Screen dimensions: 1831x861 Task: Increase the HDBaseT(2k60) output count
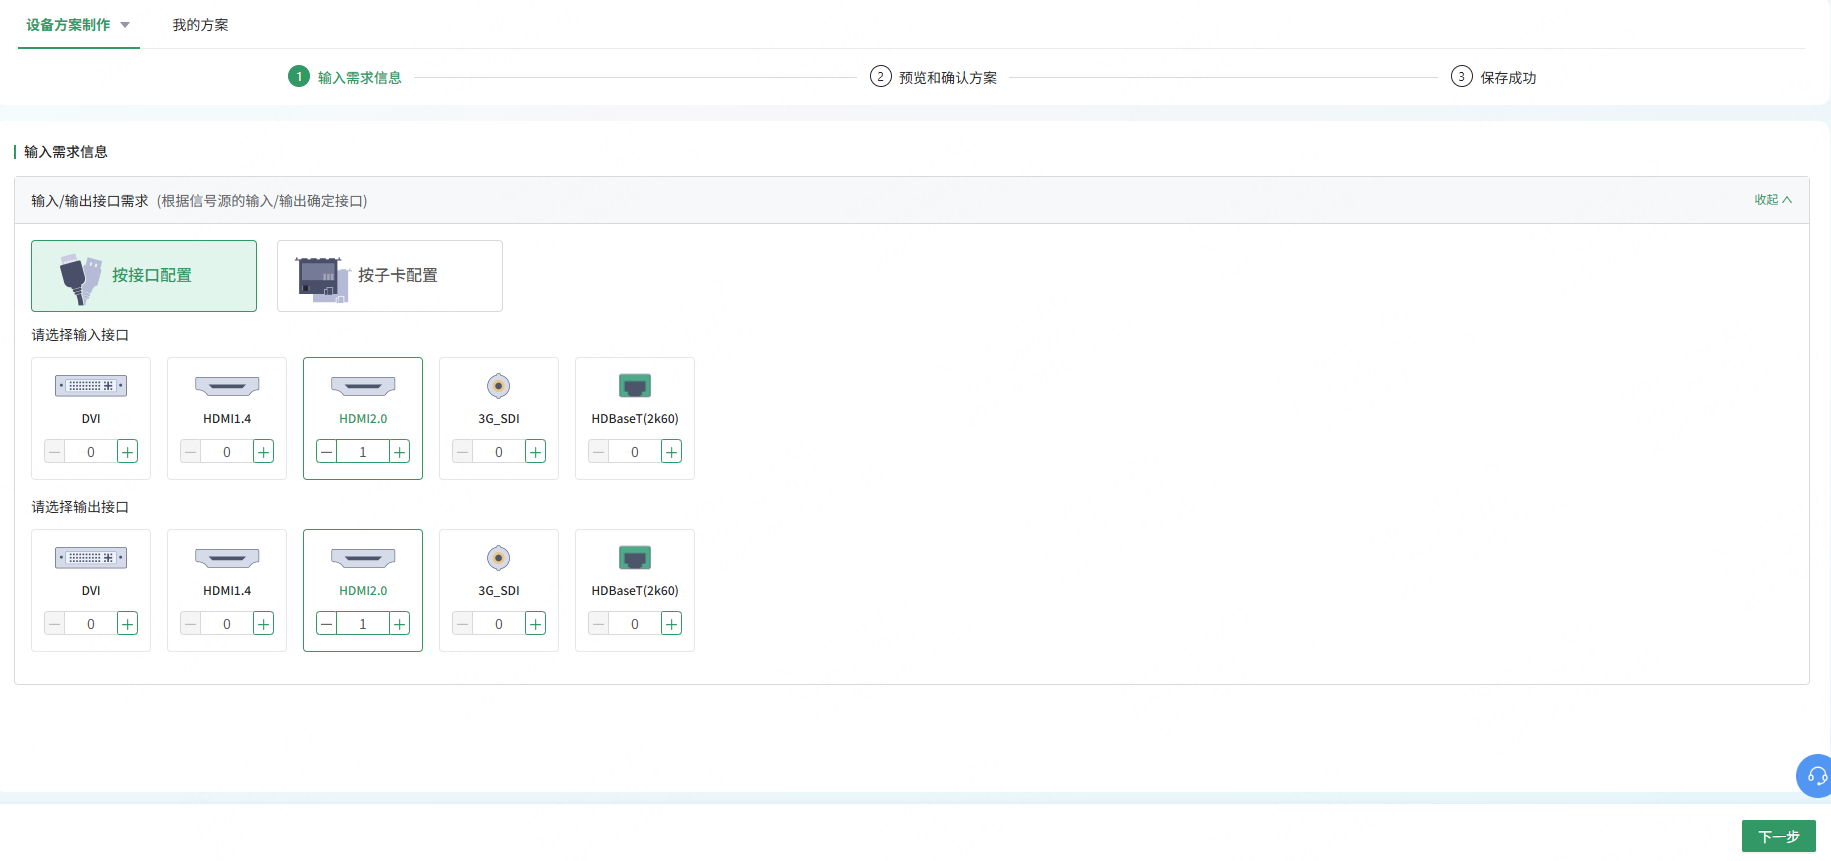coord(672,624)
